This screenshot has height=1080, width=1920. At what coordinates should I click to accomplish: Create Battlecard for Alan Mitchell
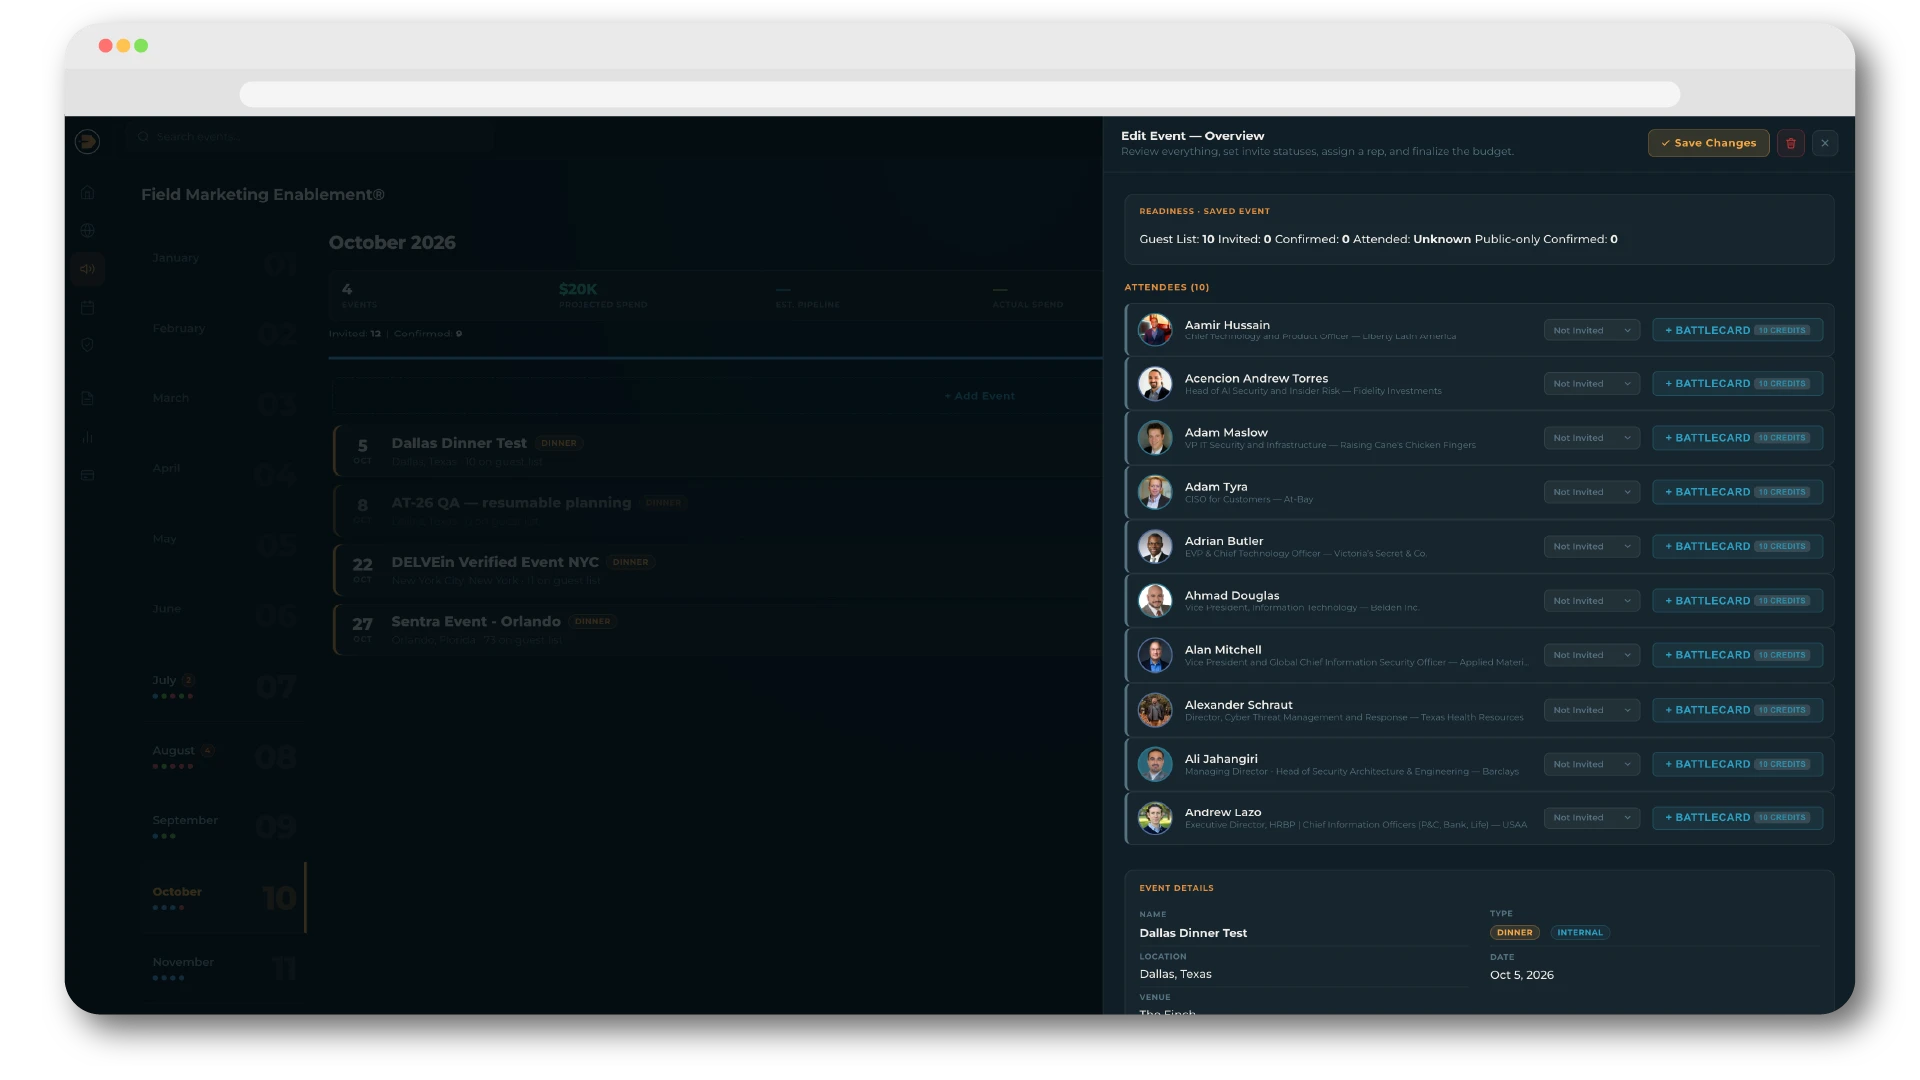click(x=1737, y=655)
